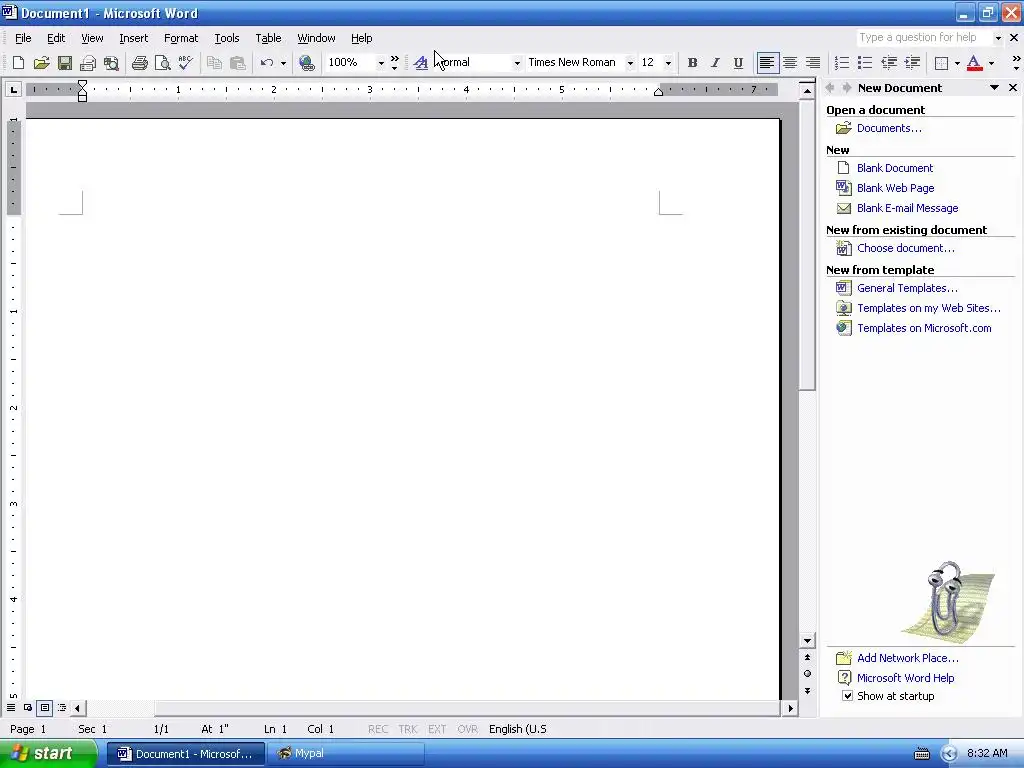The height and width of the screenshot is (768, 1024).
Task: Click the Search toolbar icon
Action: [112, 63]
